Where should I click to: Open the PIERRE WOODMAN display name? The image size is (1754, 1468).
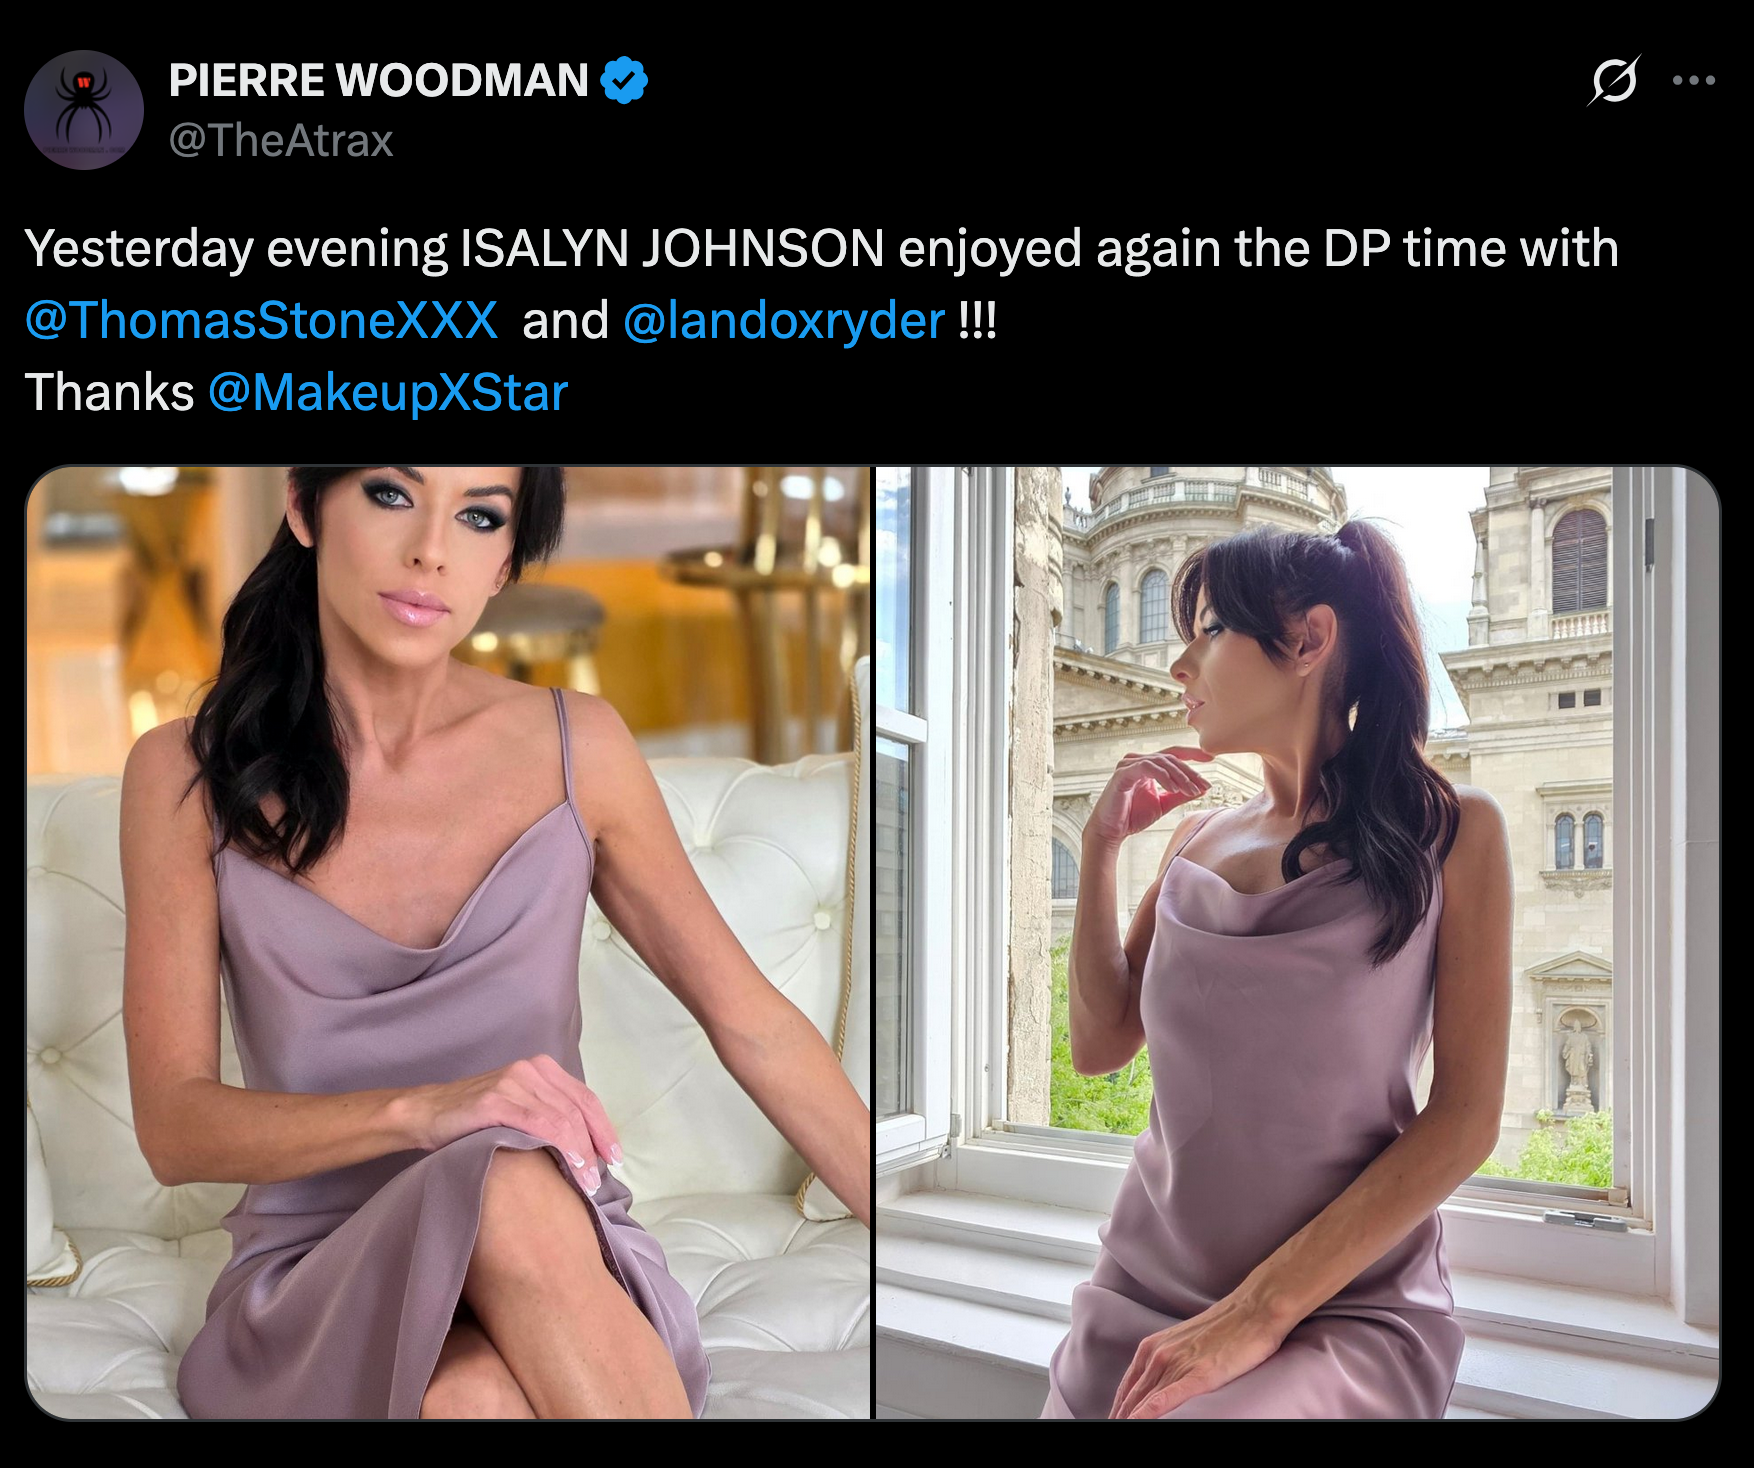coord(379,81)
